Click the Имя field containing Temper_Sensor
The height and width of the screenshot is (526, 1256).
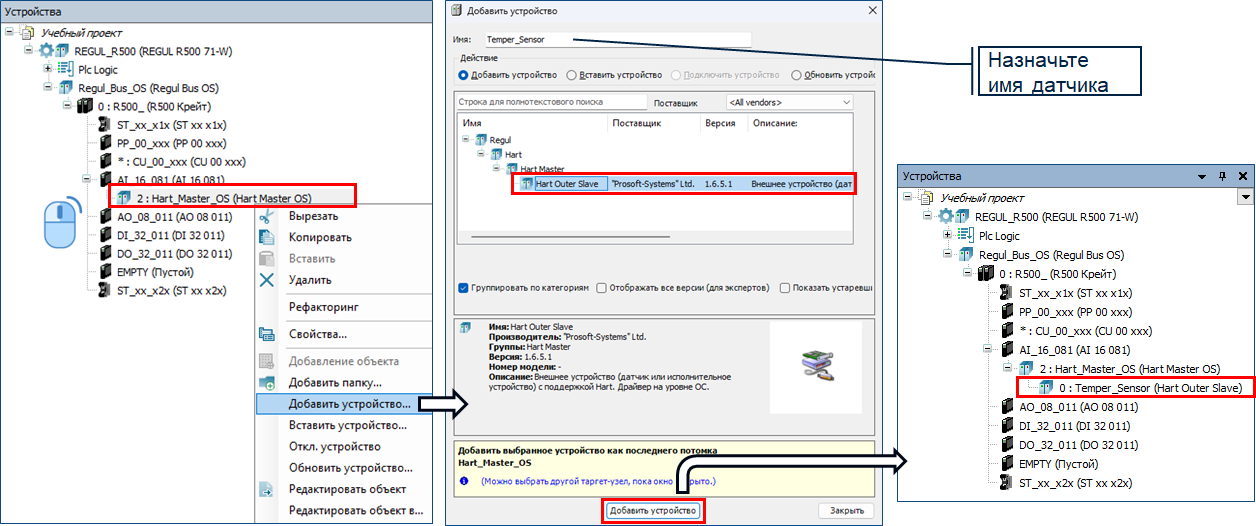616,40
